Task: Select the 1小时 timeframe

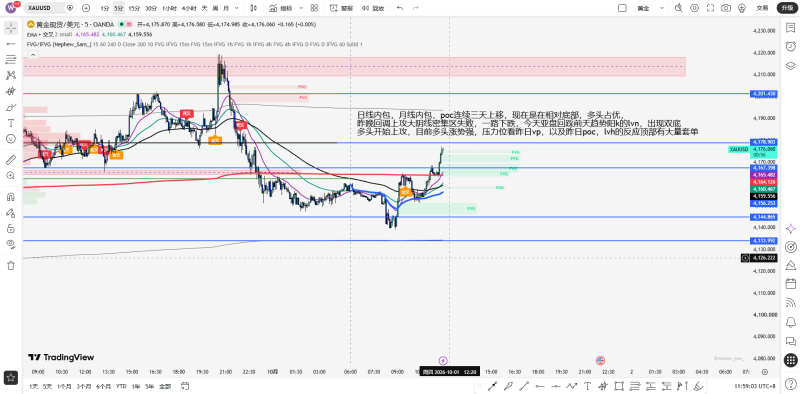Action: [168, 8]
